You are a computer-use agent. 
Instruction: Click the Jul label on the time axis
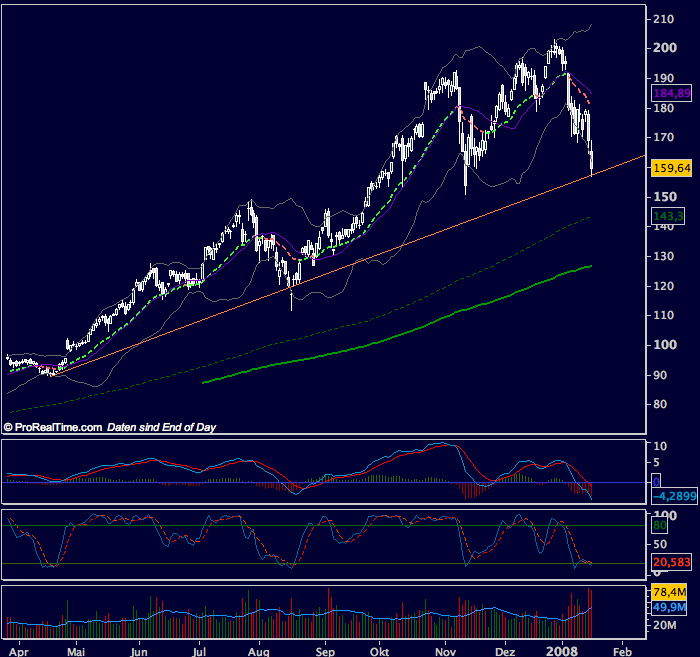pos(199,652)
